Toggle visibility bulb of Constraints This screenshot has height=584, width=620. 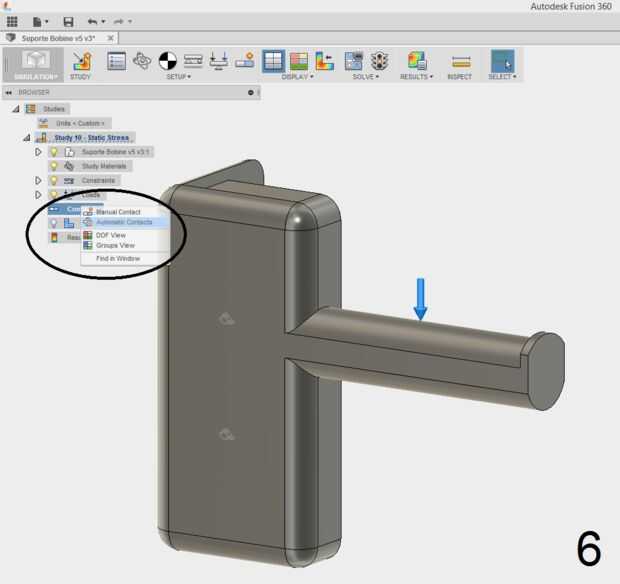click(54, 180)
